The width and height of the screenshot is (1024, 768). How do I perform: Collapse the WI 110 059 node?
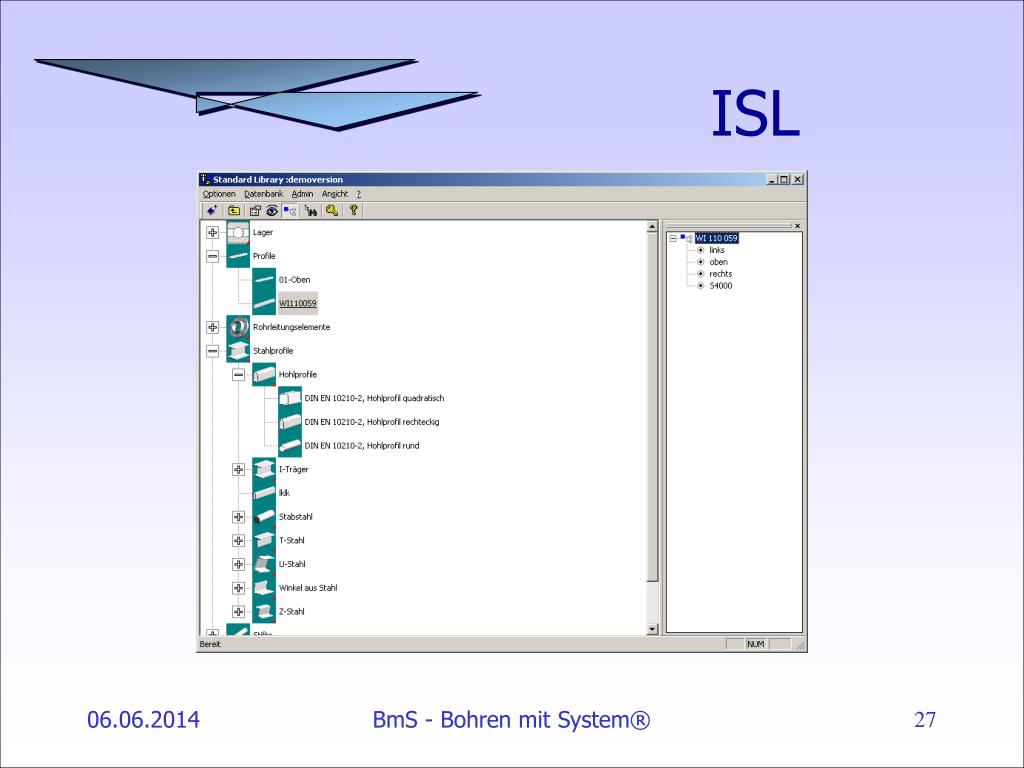click(673, 238)
